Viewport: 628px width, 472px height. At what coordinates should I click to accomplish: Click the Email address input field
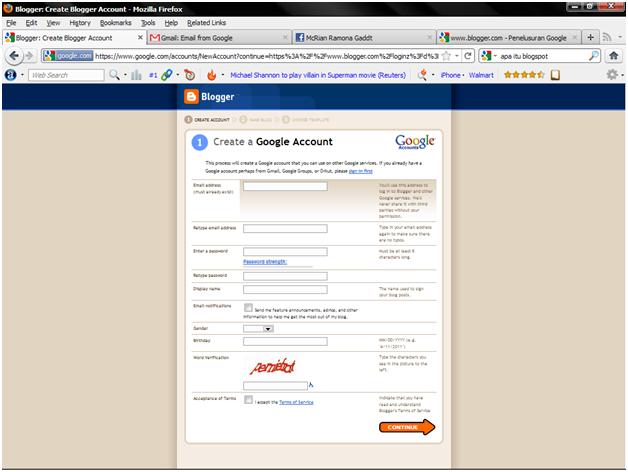[x=285, y=186]
